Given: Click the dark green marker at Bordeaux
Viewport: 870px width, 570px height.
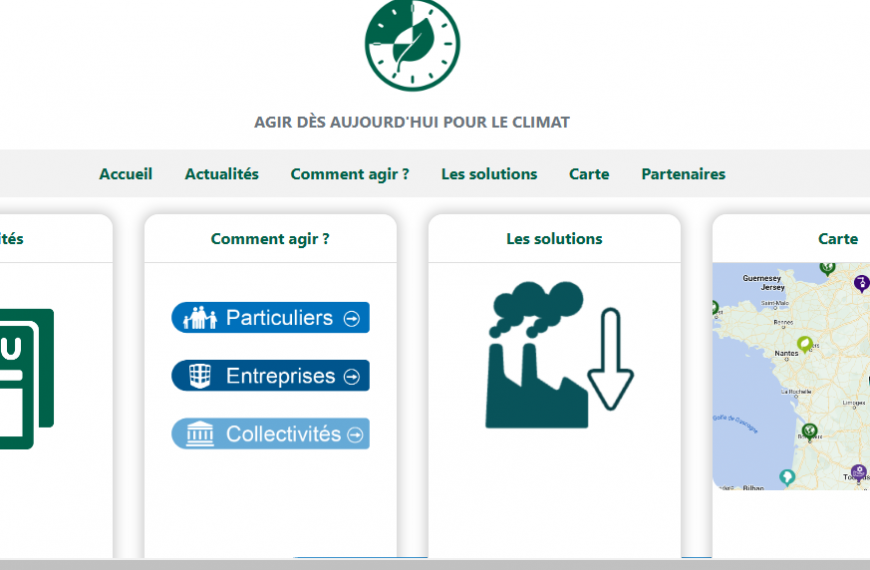Looking at the screenshot, I should tap(810, 432).
